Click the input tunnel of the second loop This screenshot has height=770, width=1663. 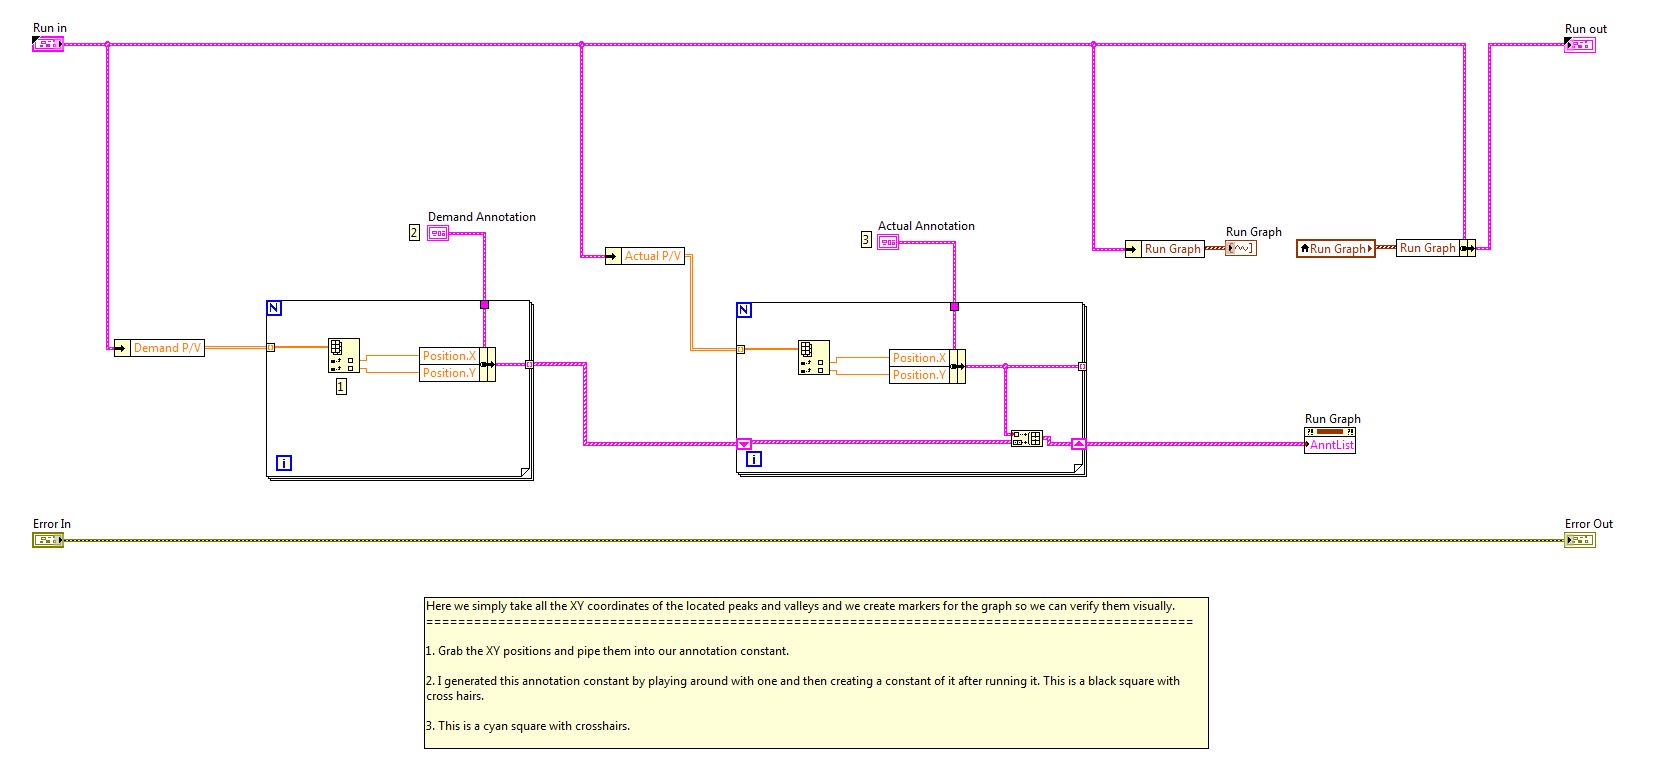[740, 349]
